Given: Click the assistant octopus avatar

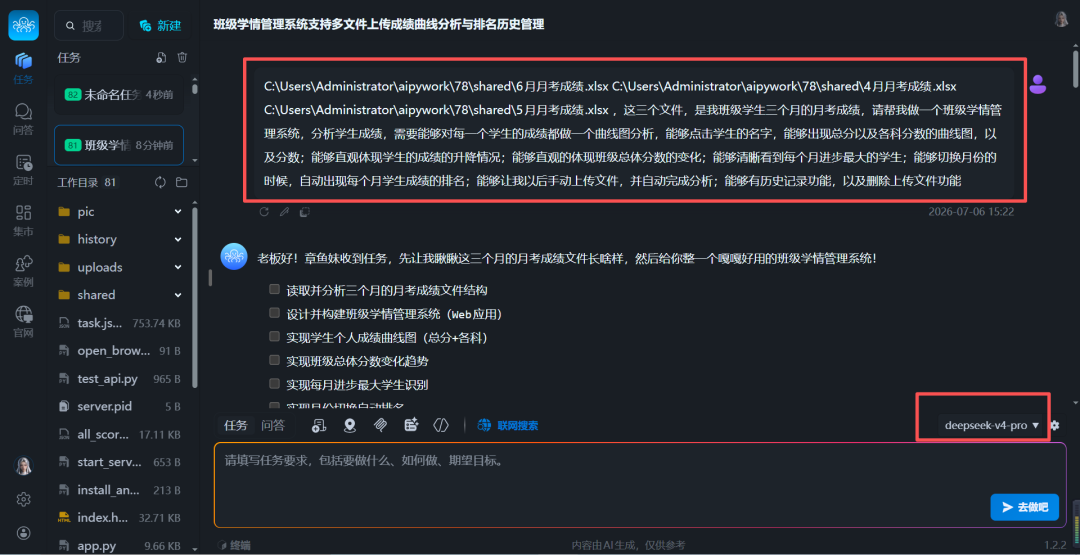Looking at the screenshot, I should (233, 256).
